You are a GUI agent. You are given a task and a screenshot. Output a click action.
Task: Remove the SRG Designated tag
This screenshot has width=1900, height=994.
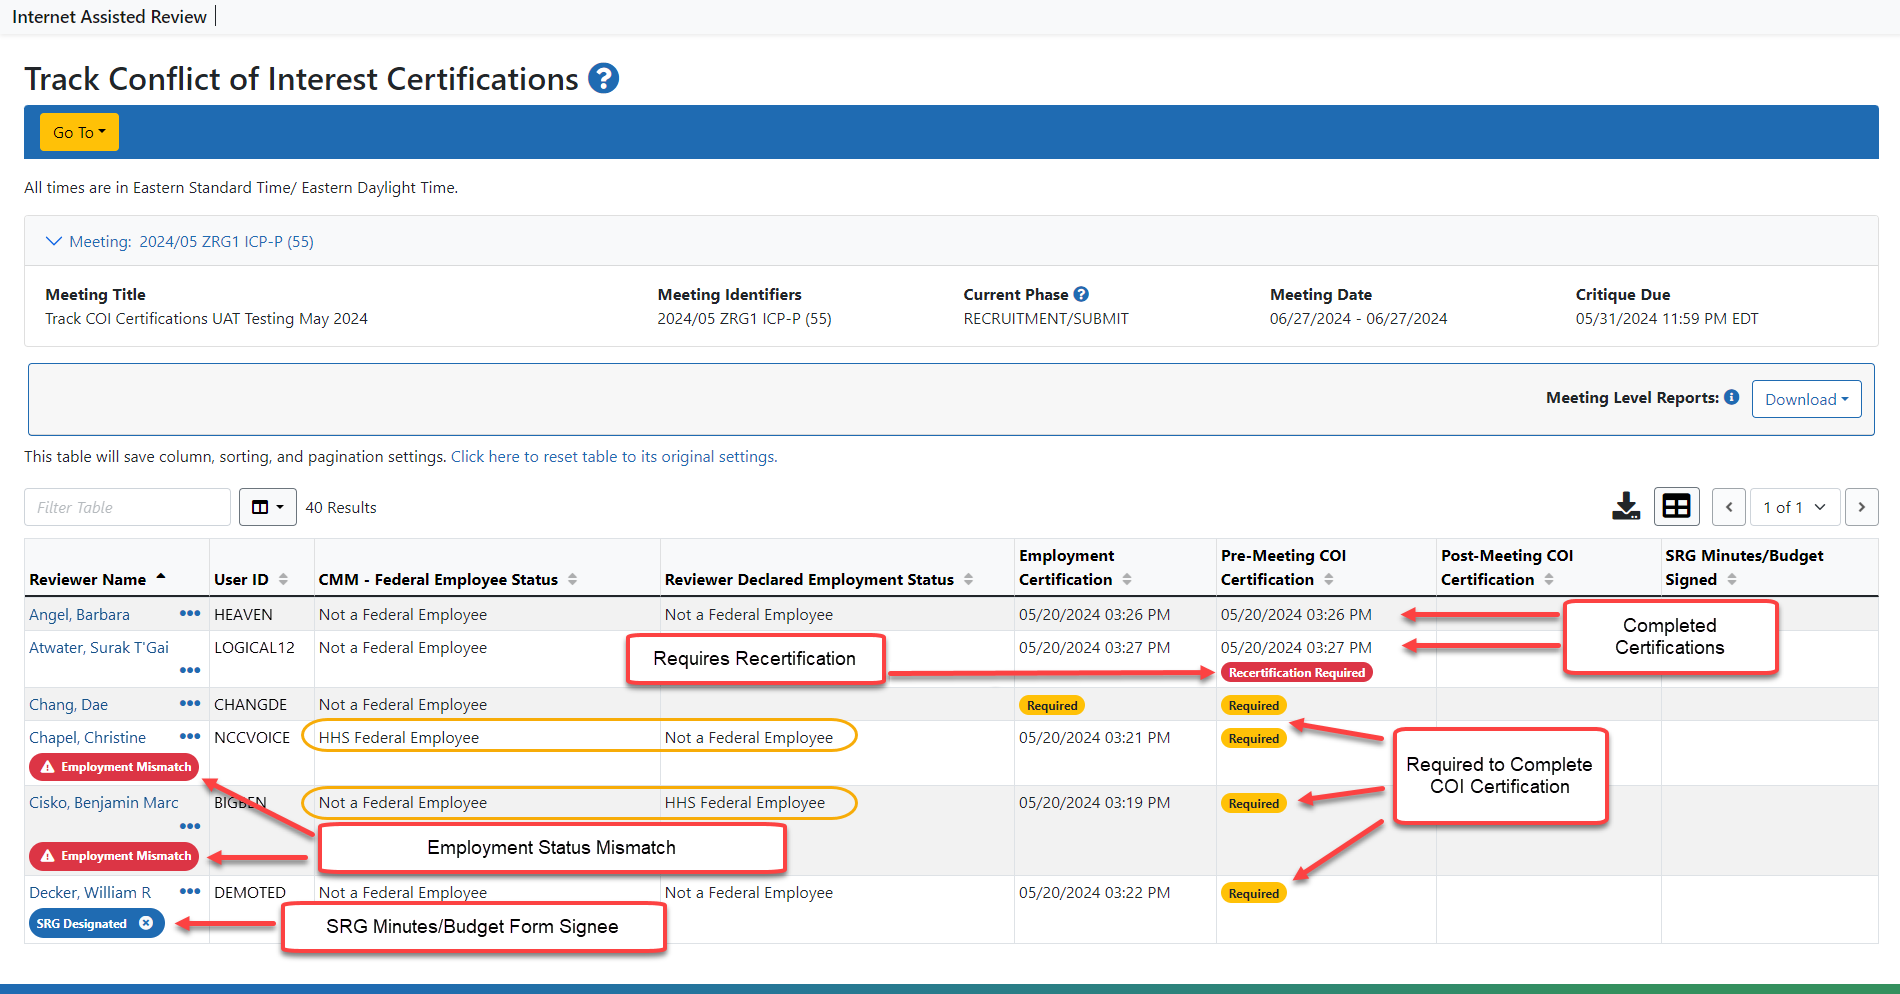pyautogui.click(x=146, y=923)
